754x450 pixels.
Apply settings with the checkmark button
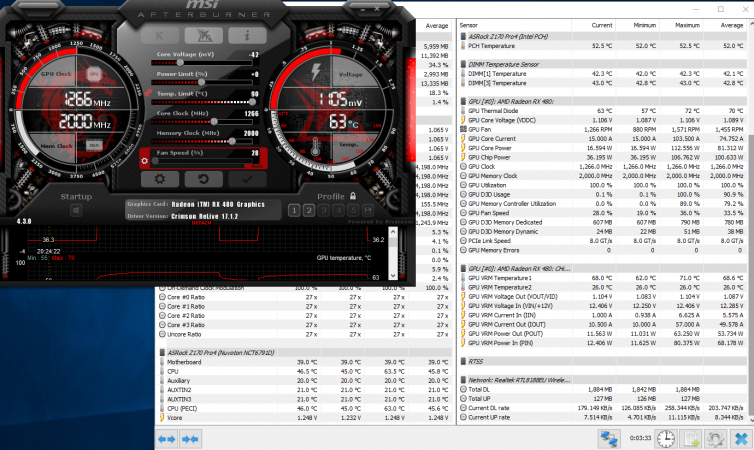(249, 178)
